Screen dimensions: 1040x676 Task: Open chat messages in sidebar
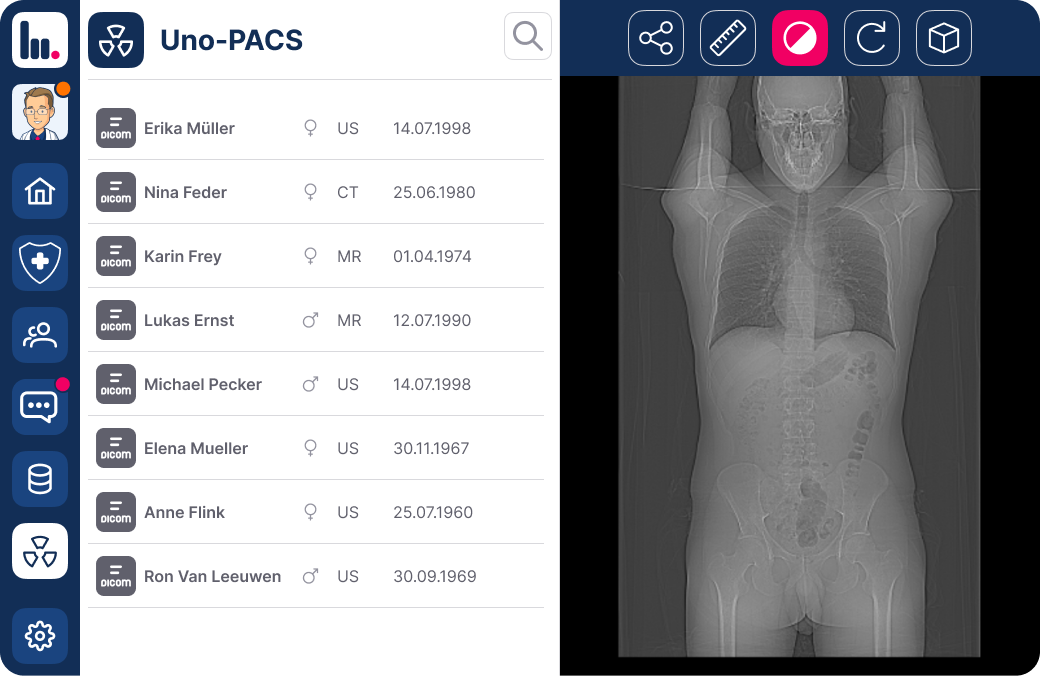pyautogui.click(x=40, y=407)
